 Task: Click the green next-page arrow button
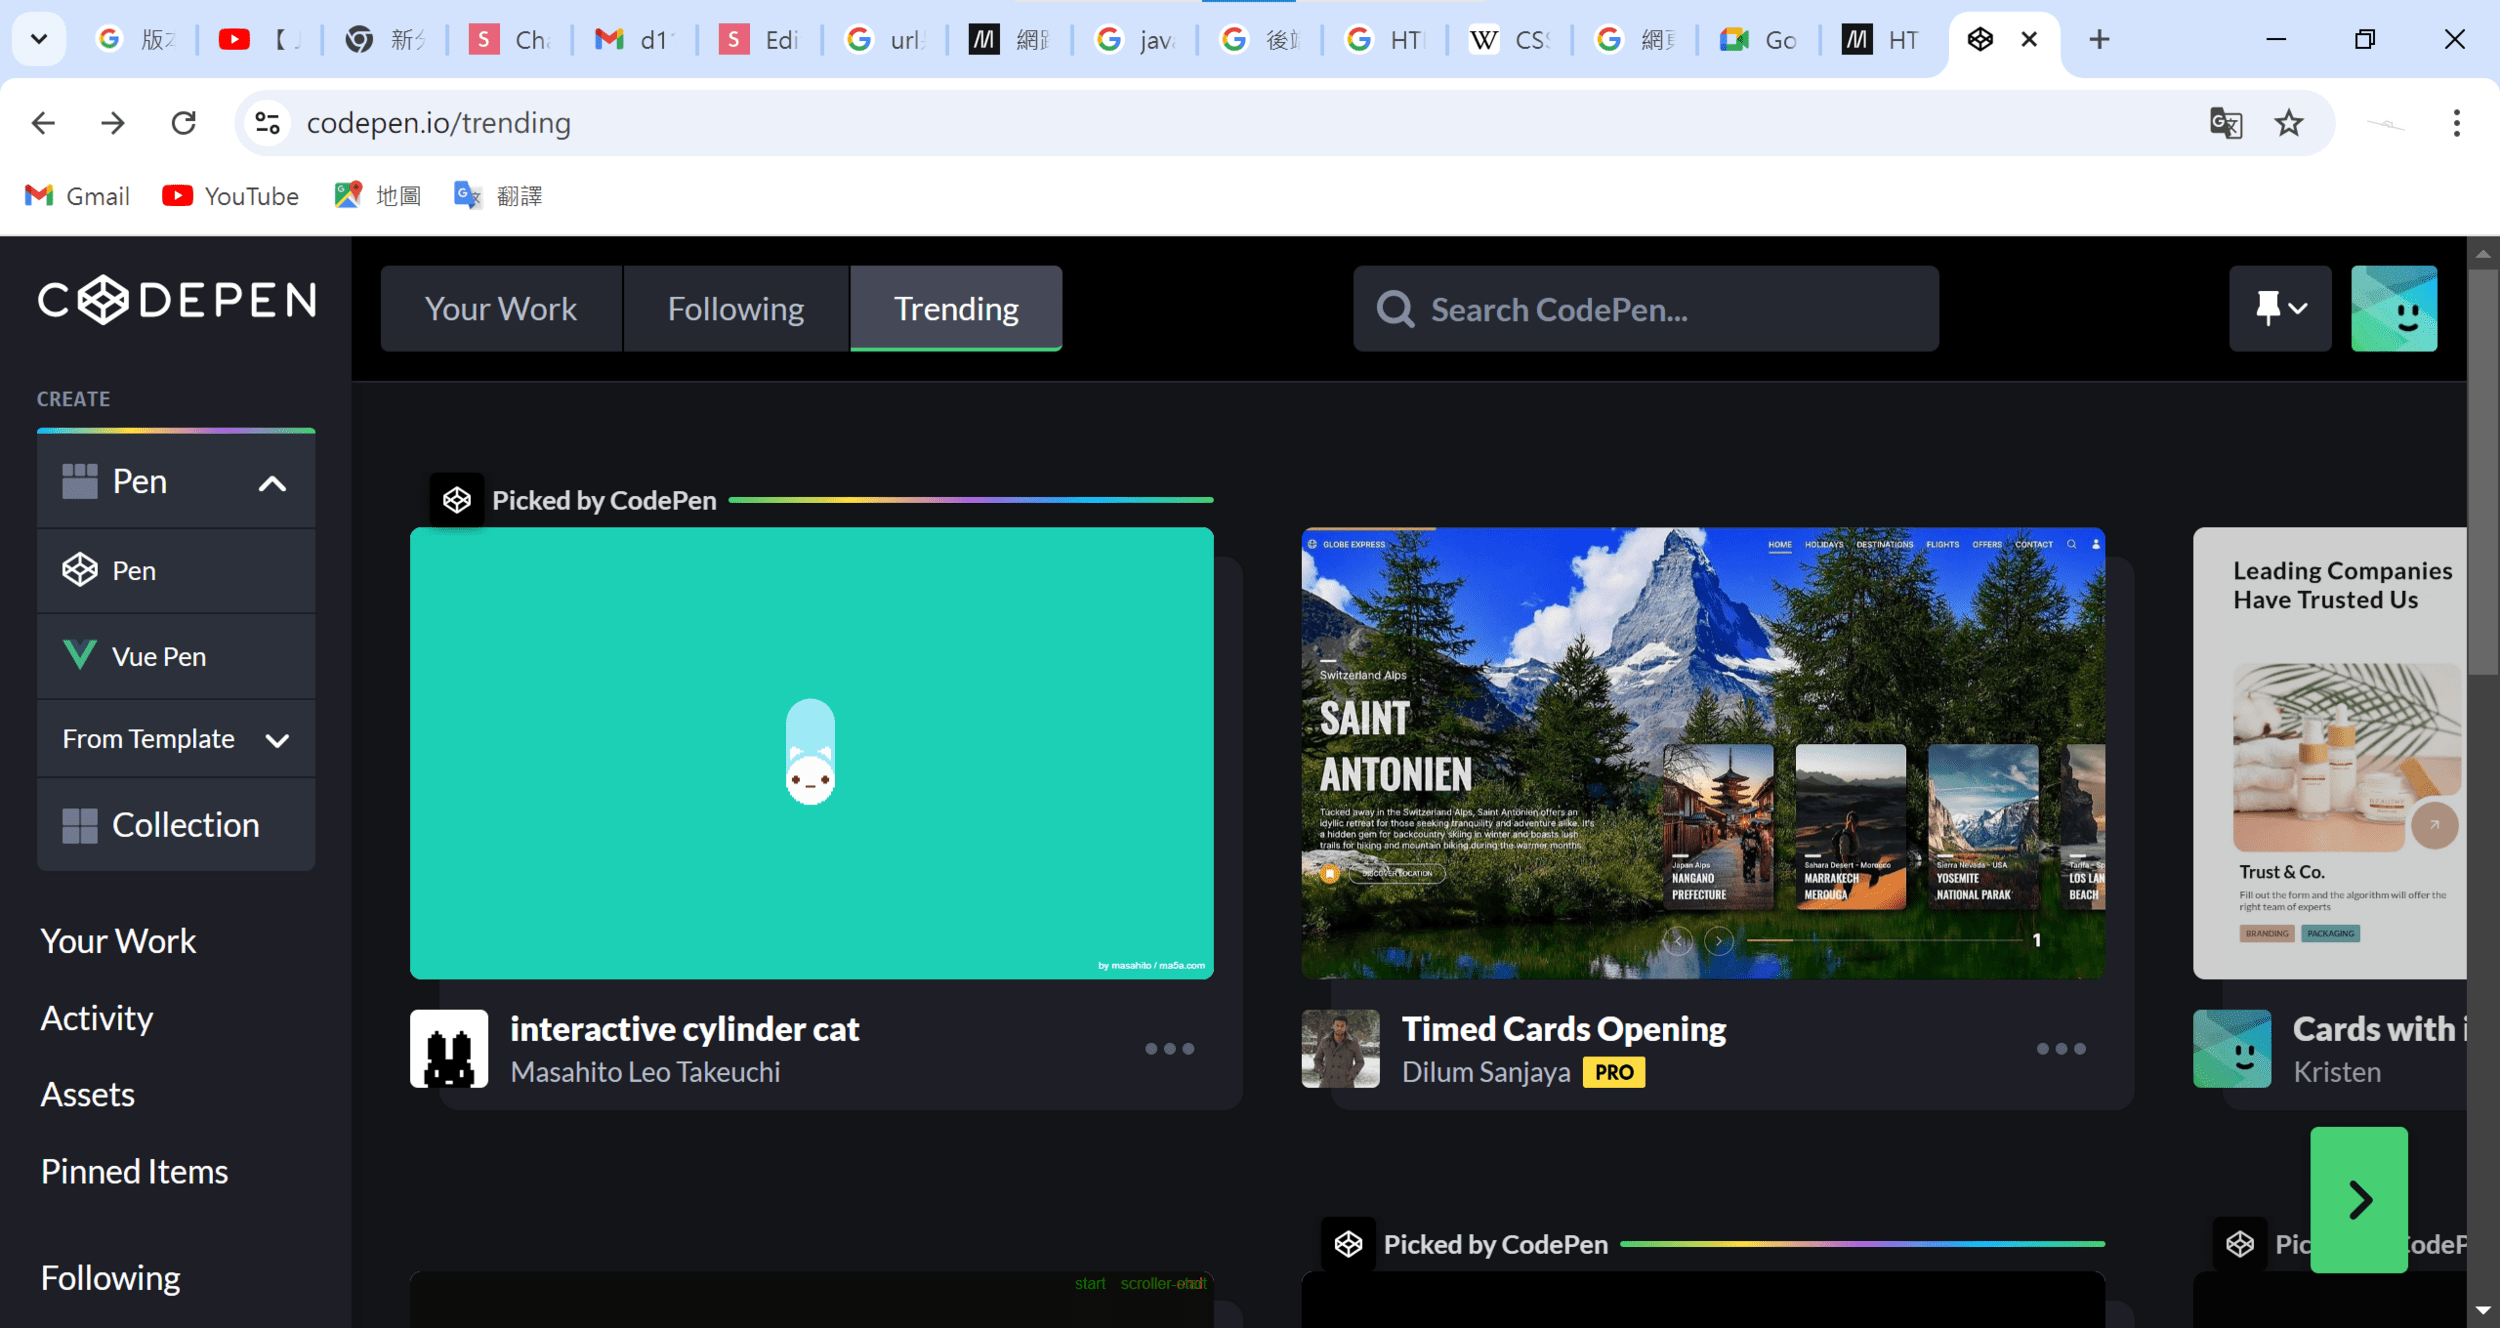pos(2358,1199)
